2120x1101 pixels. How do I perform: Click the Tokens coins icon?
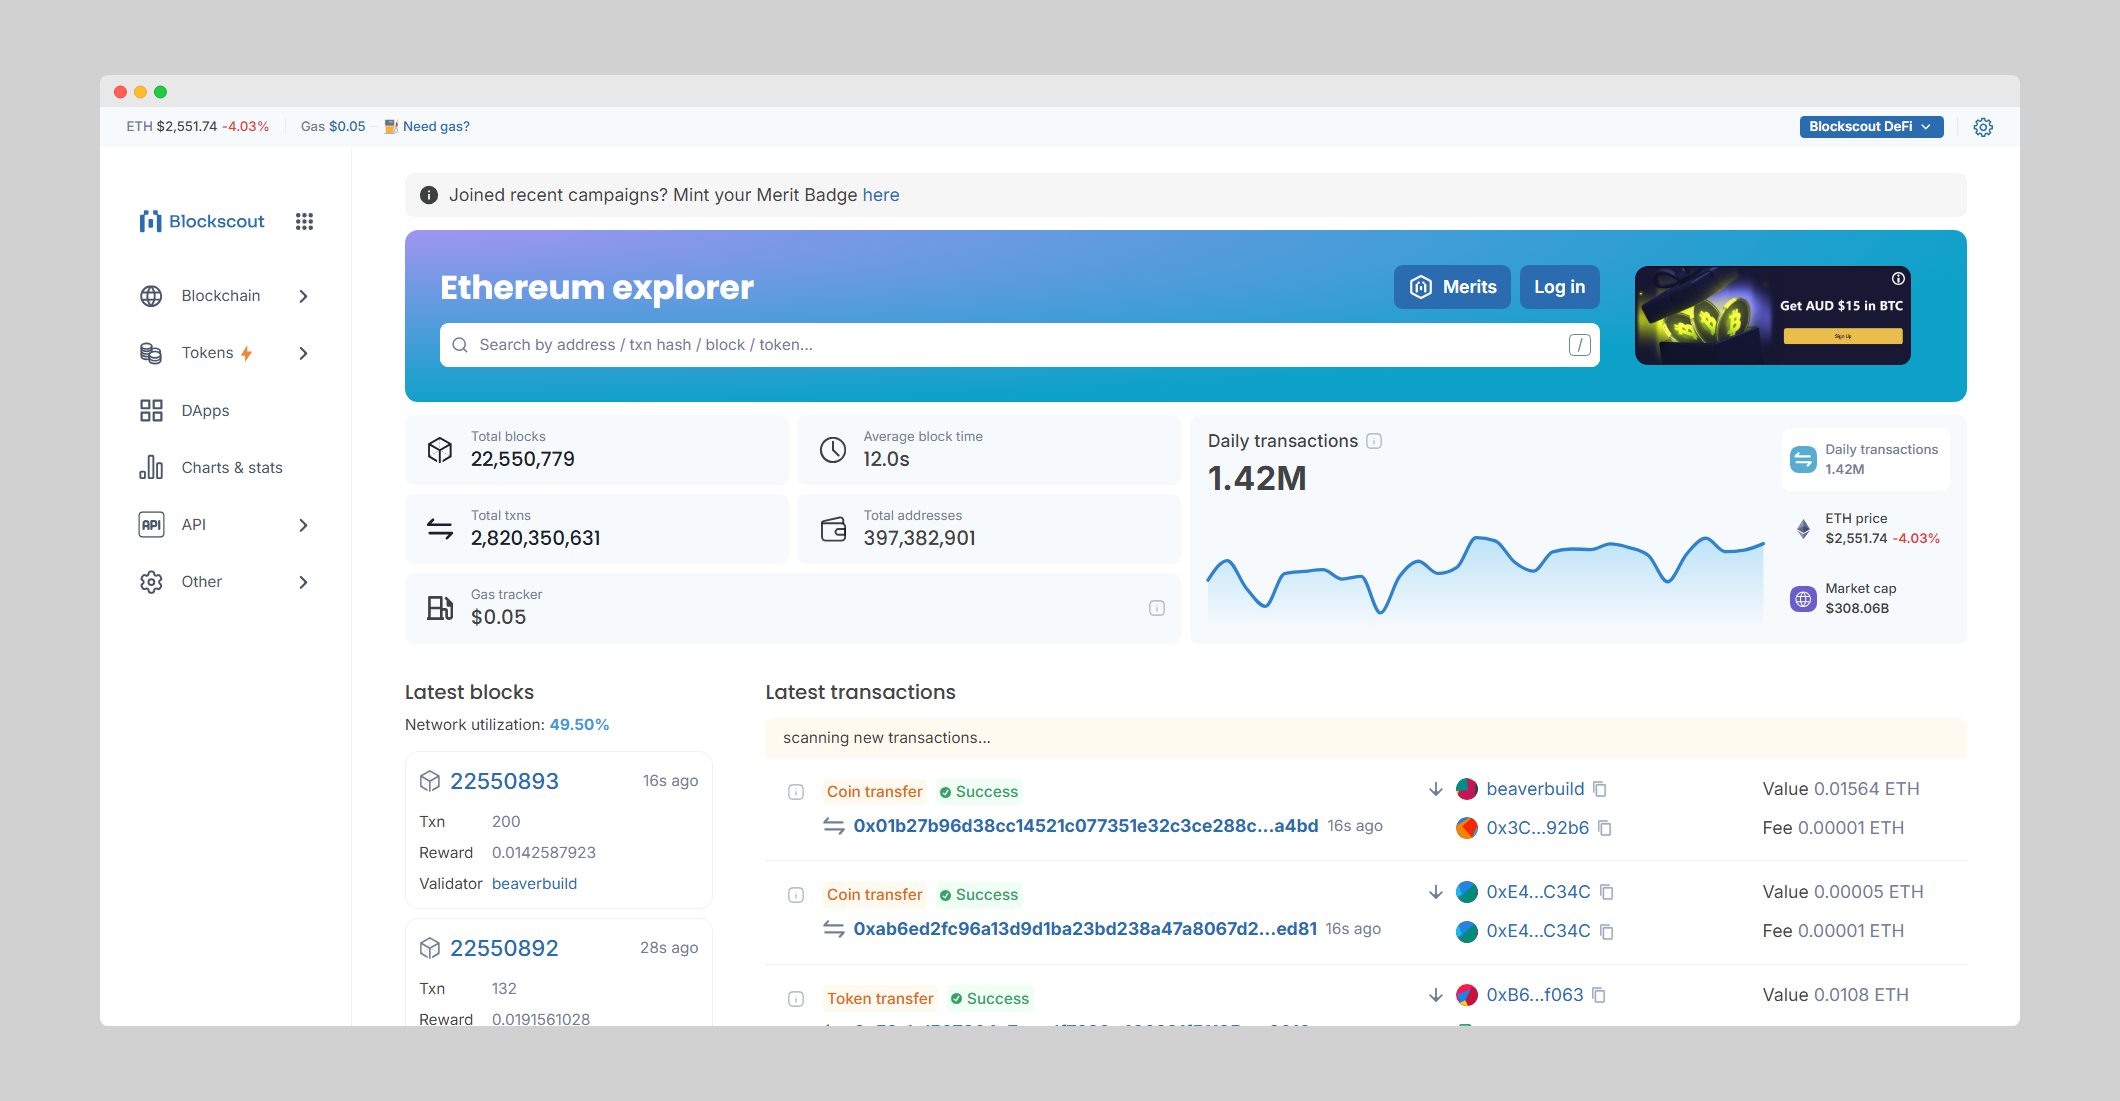click(x=151, y=353)
